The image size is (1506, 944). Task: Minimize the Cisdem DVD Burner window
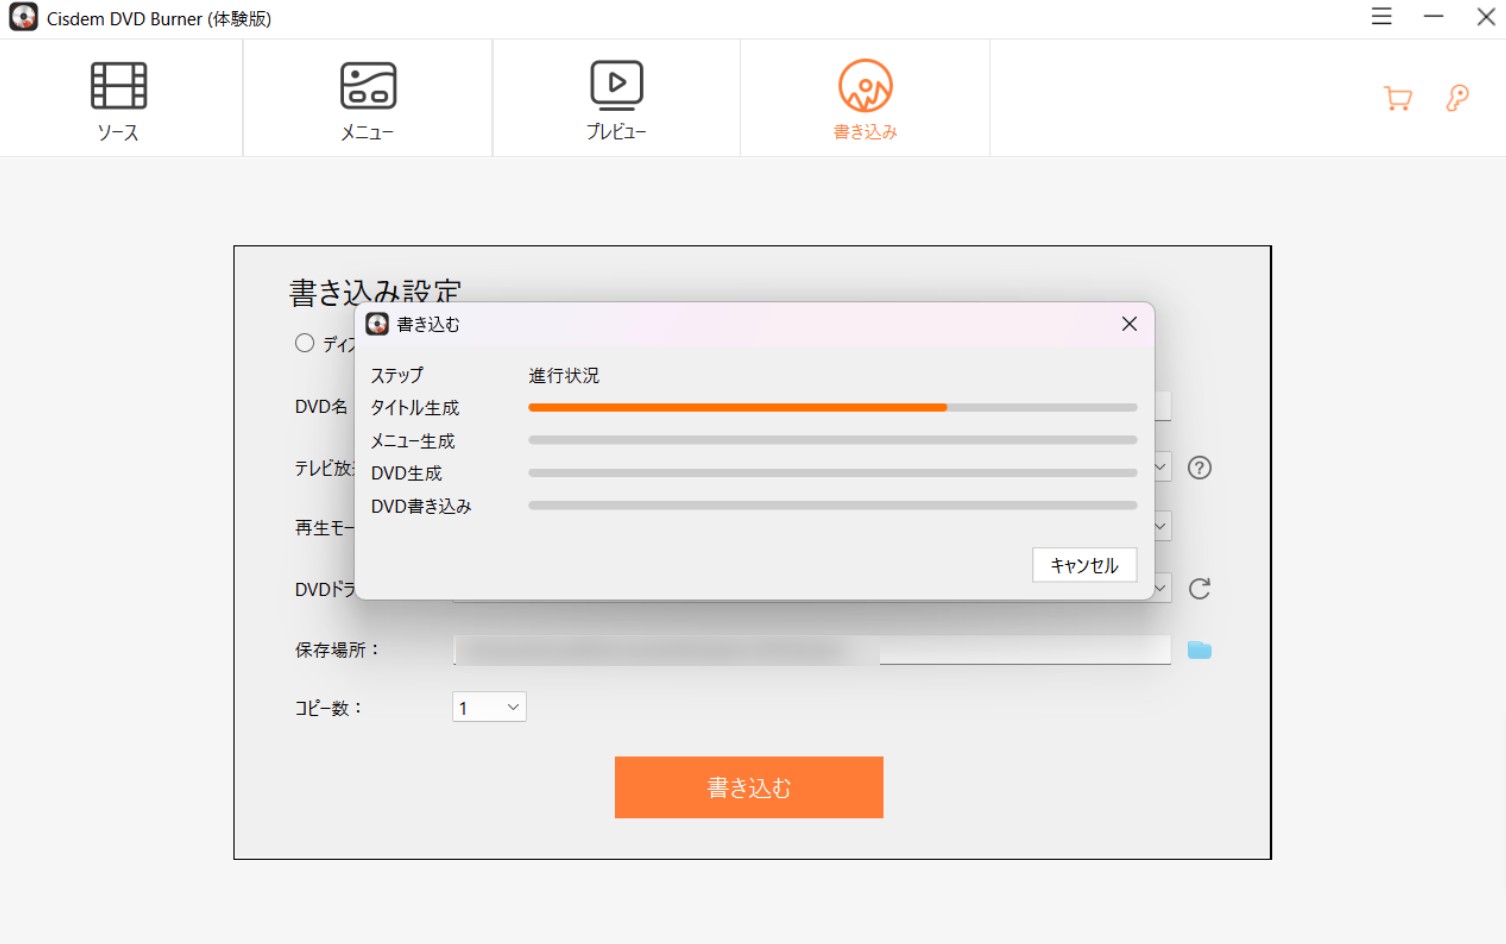1433,17
